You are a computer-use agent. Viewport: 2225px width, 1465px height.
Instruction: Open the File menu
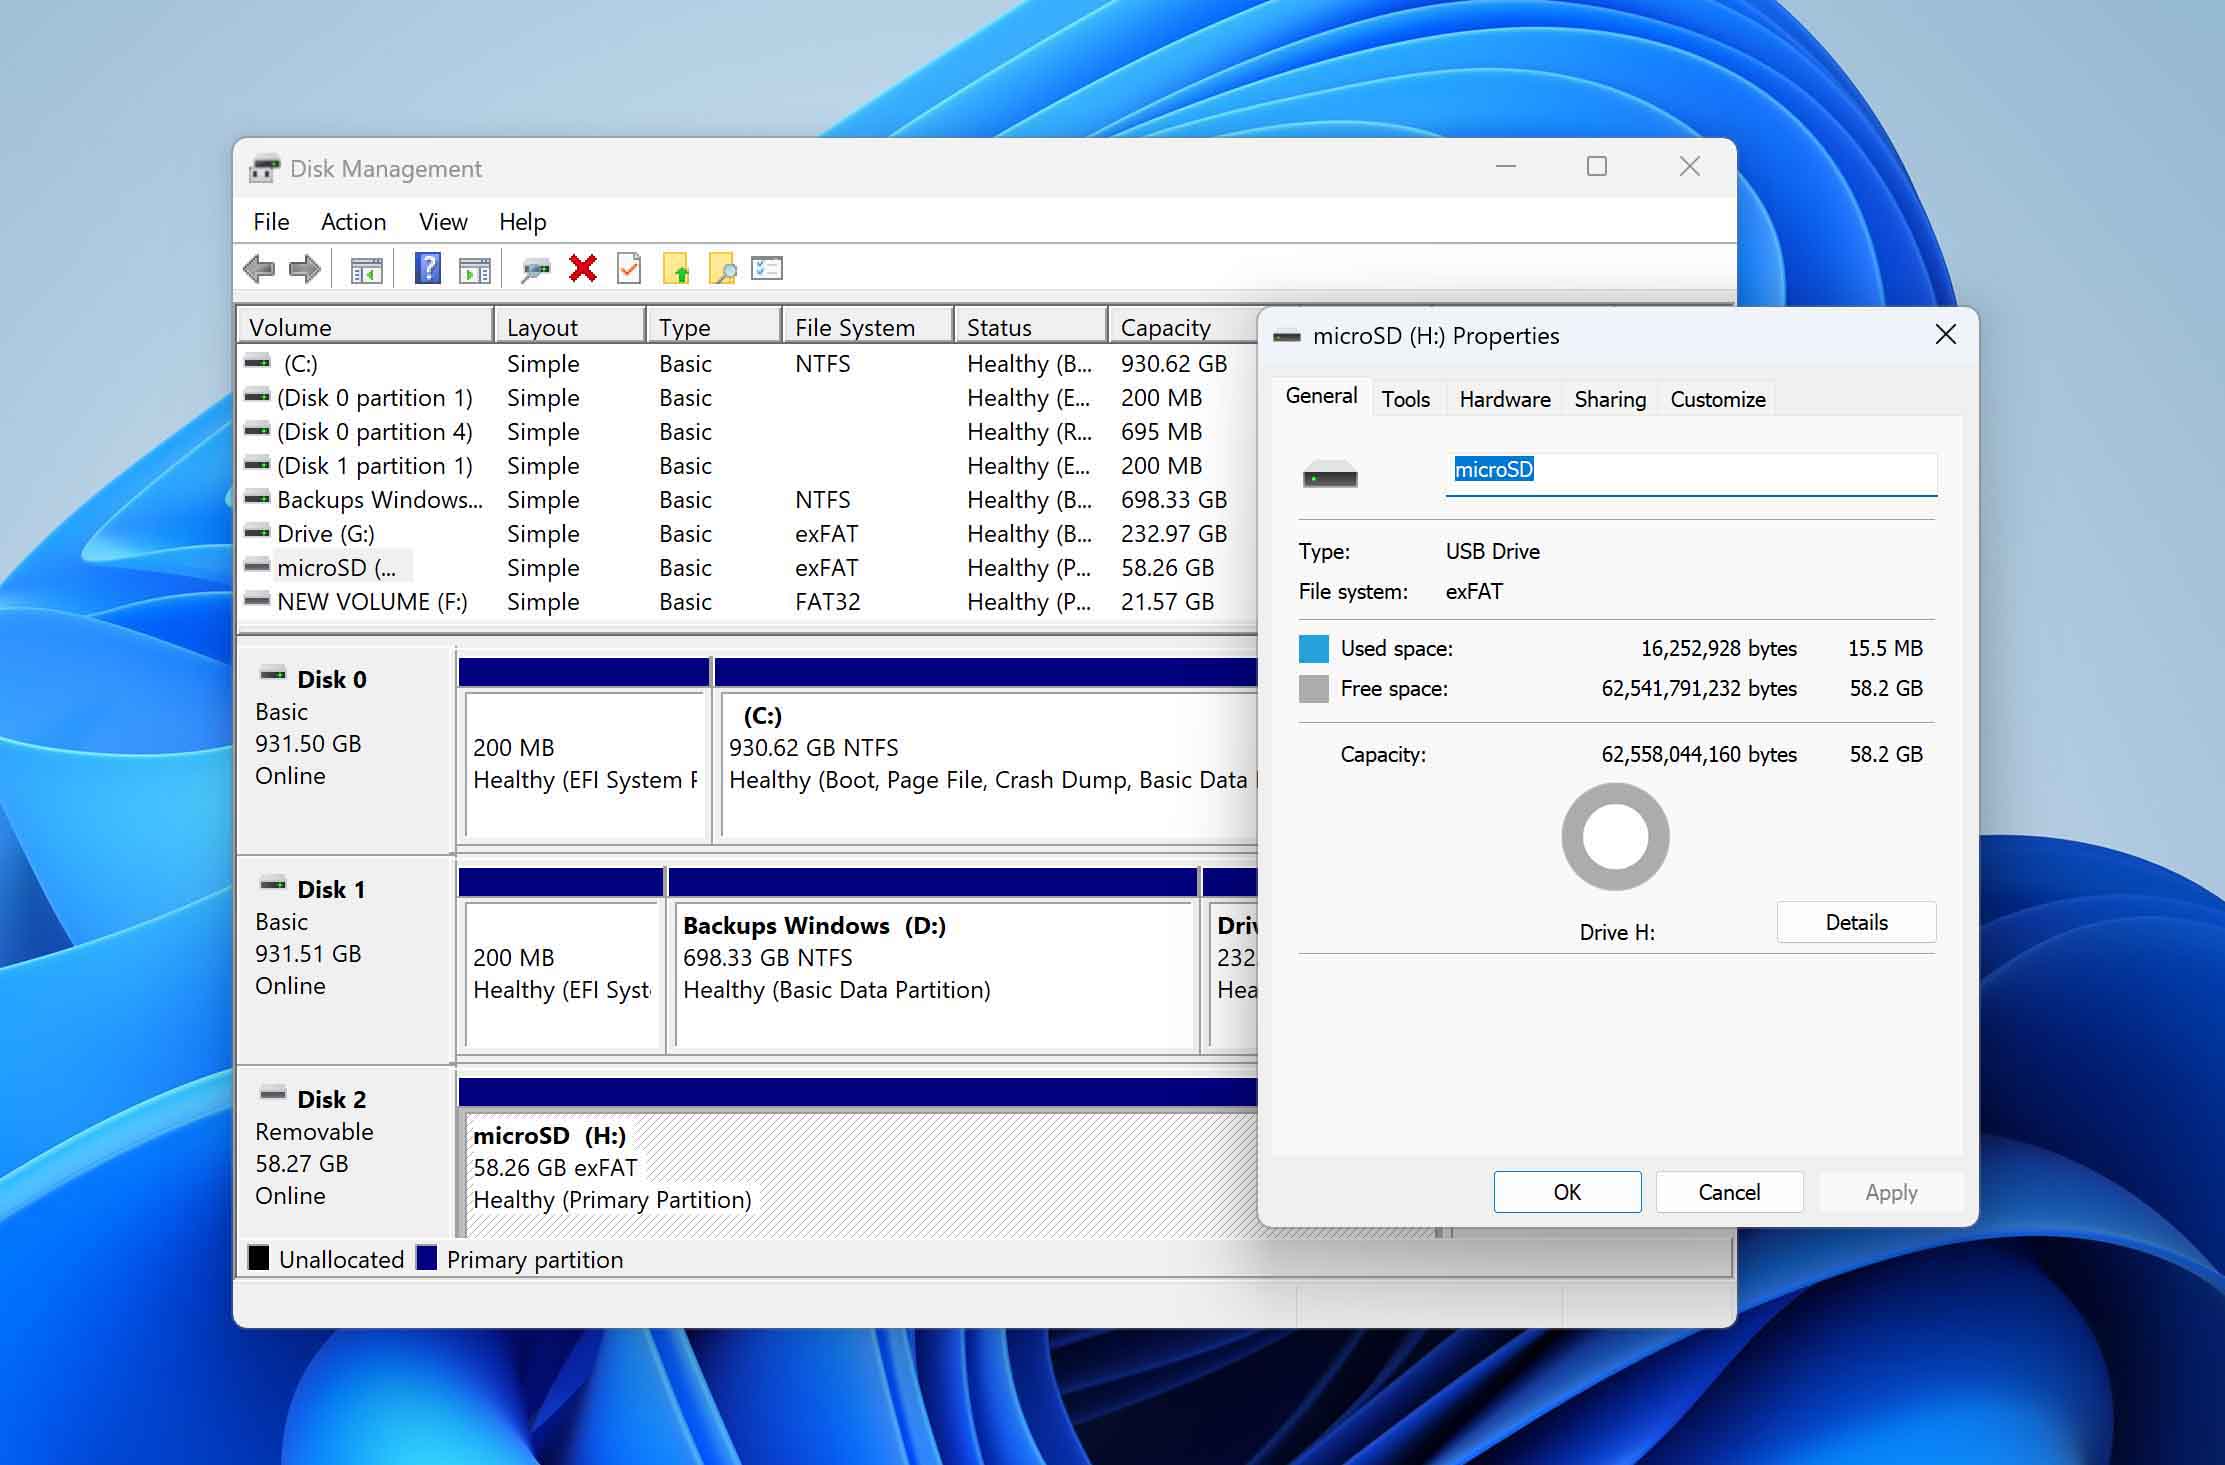(271, 222)
